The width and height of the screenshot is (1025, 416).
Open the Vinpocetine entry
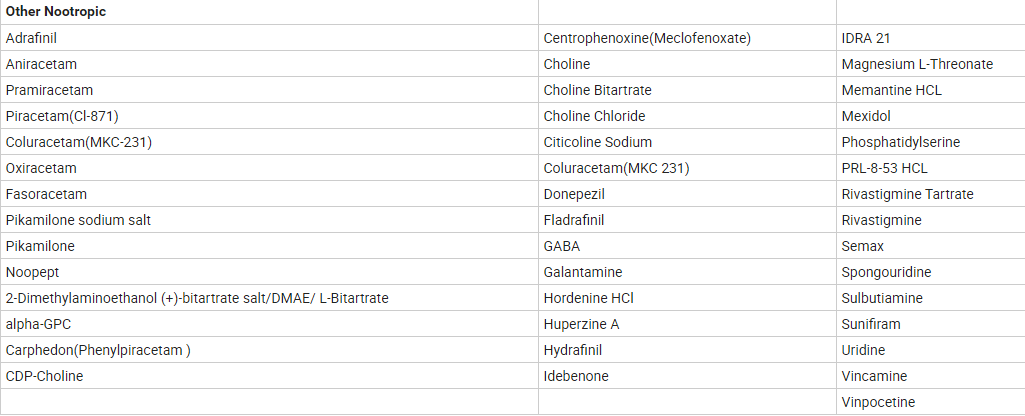(x=878, y=402)
